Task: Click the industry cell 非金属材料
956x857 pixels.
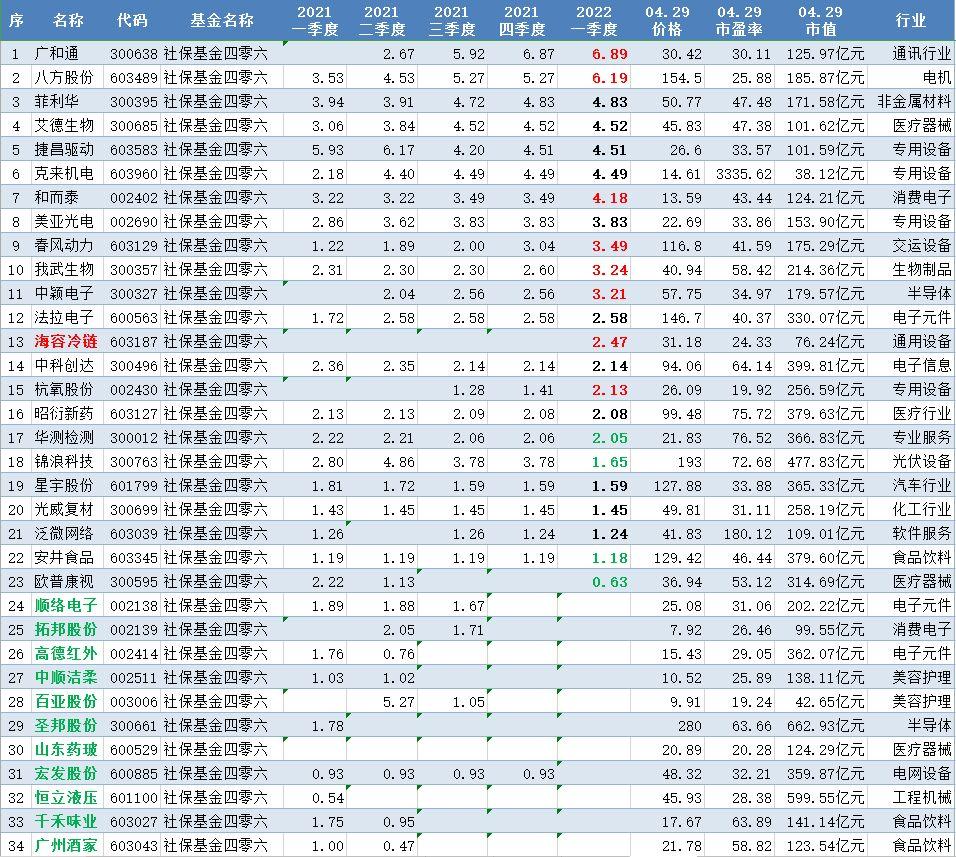Action: 915,102
